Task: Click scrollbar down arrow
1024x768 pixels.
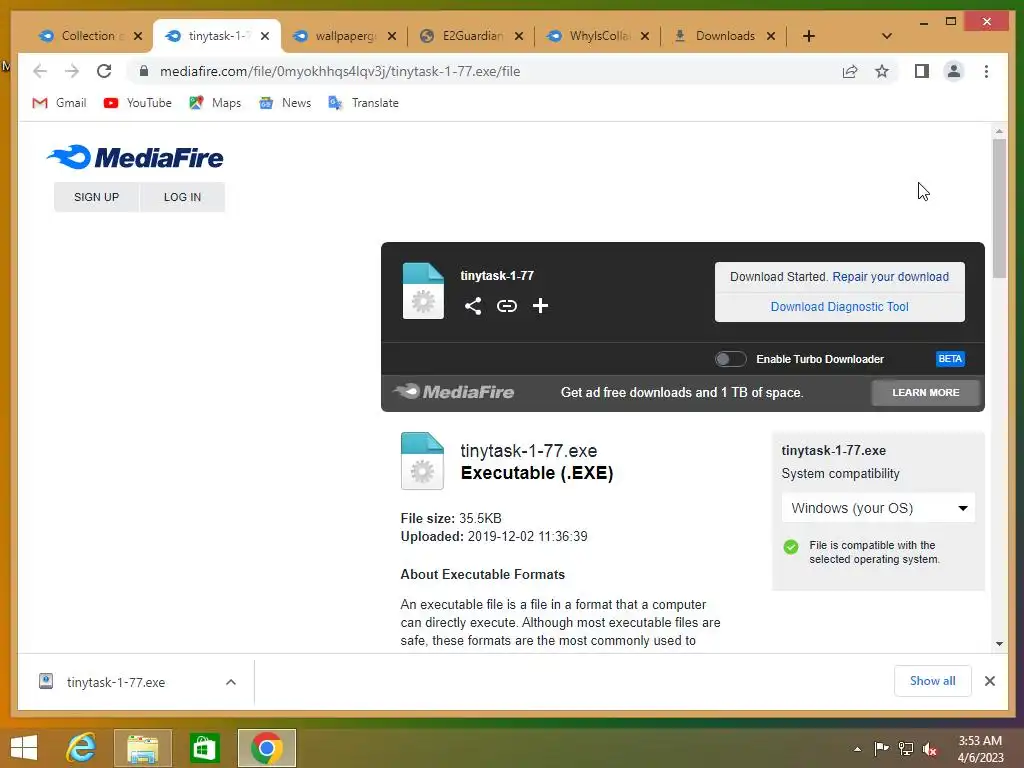Action: 999,644
